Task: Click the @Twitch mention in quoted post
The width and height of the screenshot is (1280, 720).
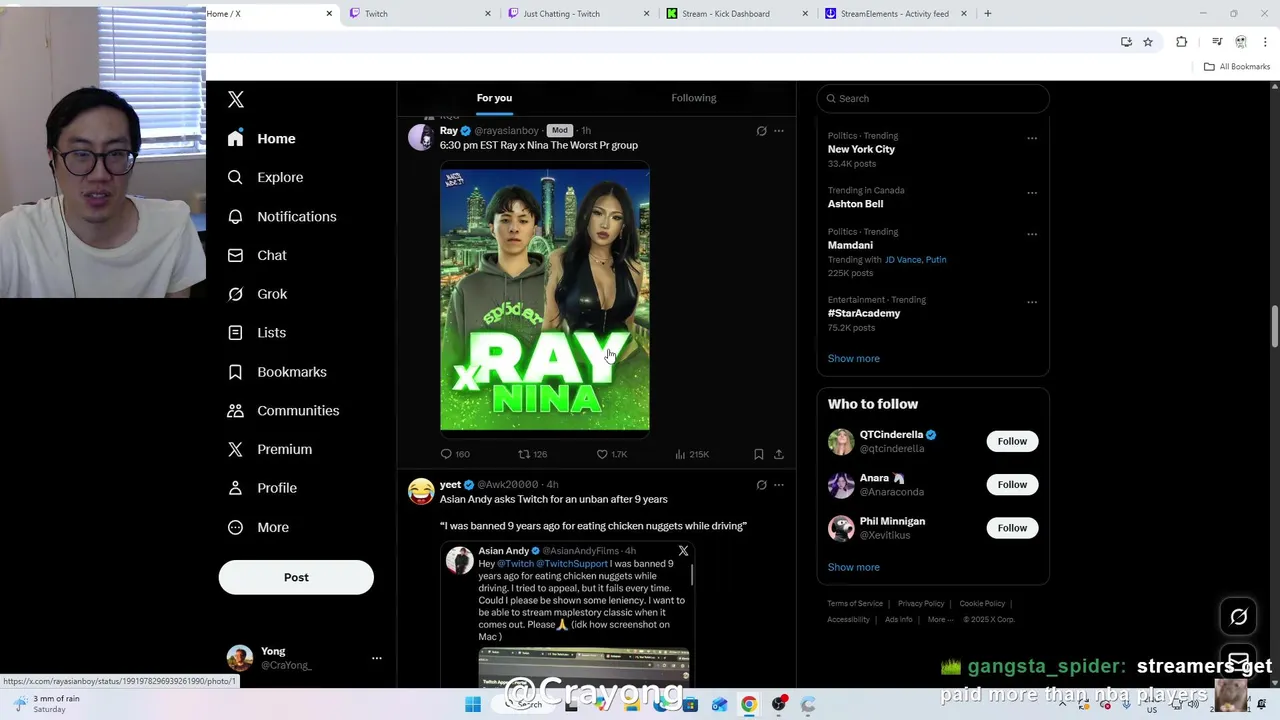Action: coord(515,564)
